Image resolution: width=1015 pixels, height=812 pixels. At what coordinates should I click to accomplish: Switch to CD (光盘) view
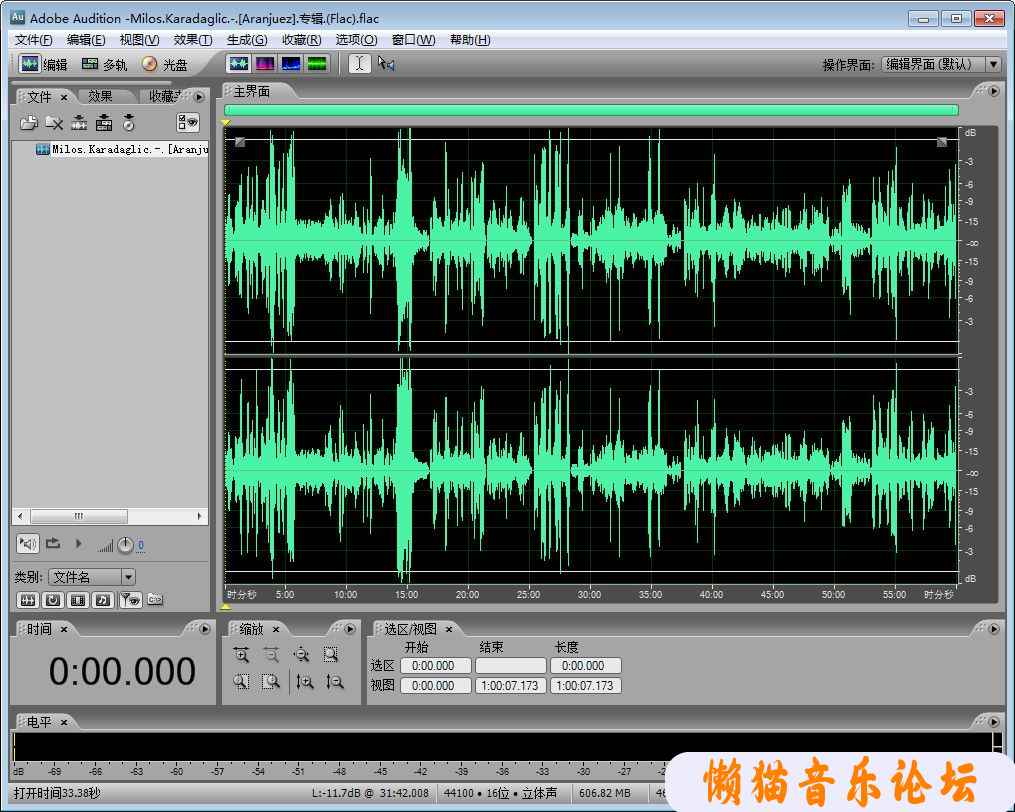165,64
